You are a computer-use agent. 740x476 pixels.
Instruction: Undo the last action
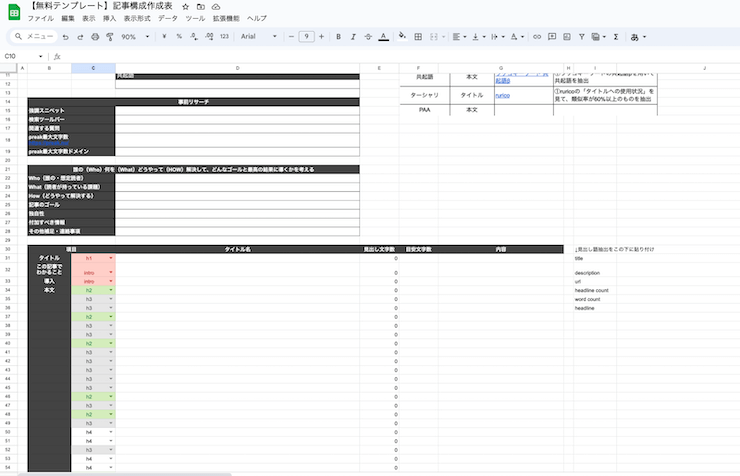[x=66, y=37]
